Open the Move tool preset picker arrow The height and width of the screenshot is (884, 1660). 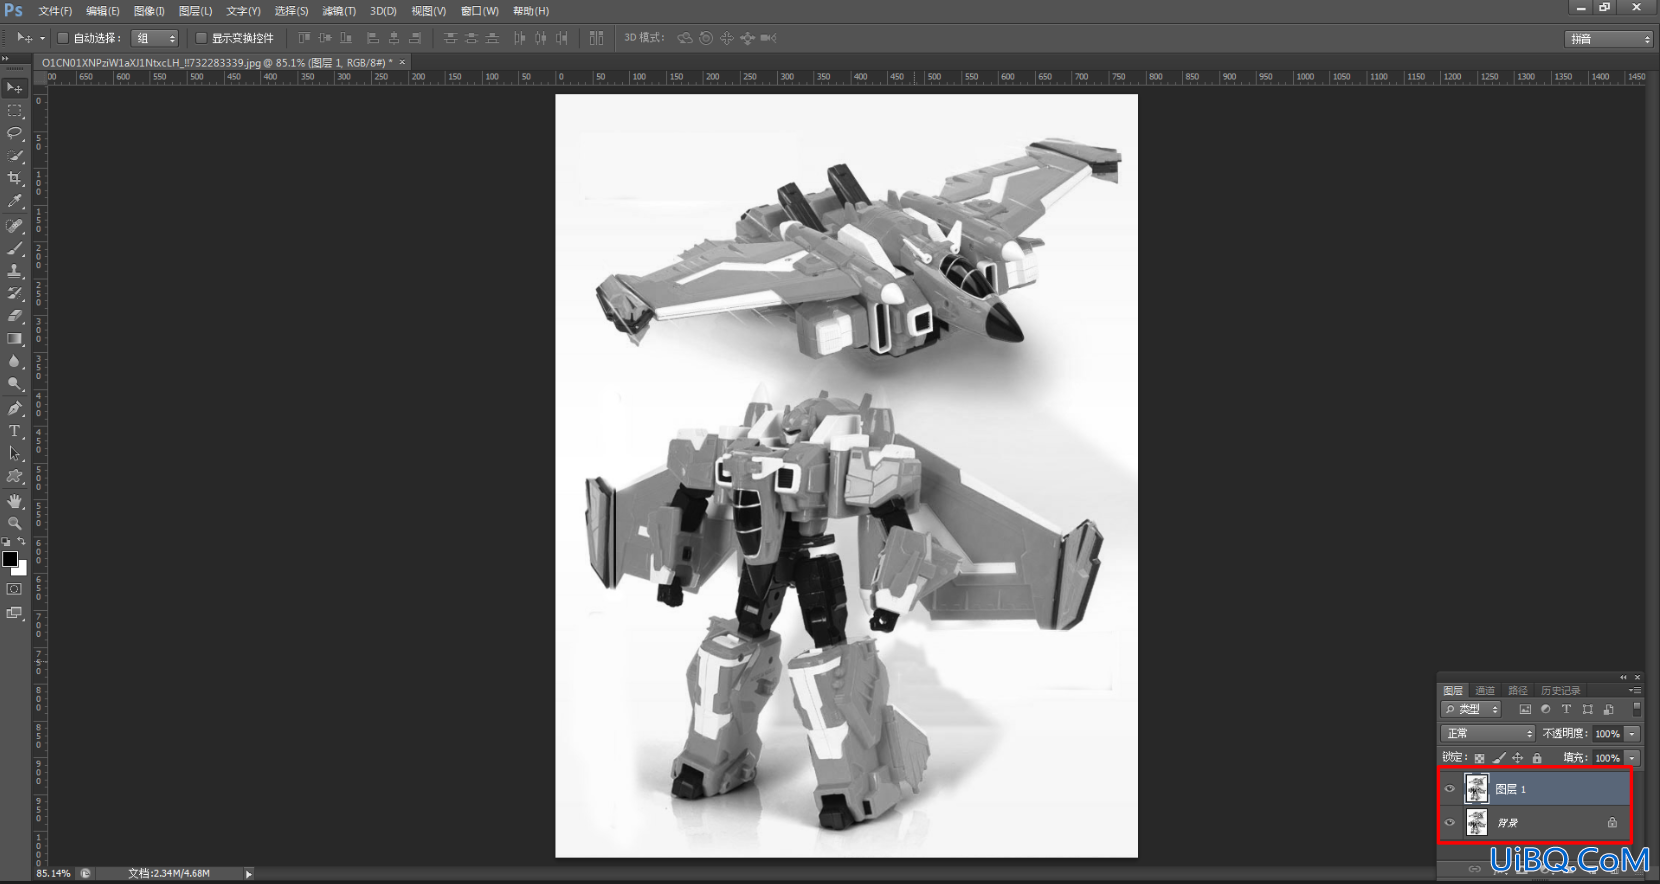(42, 38)
